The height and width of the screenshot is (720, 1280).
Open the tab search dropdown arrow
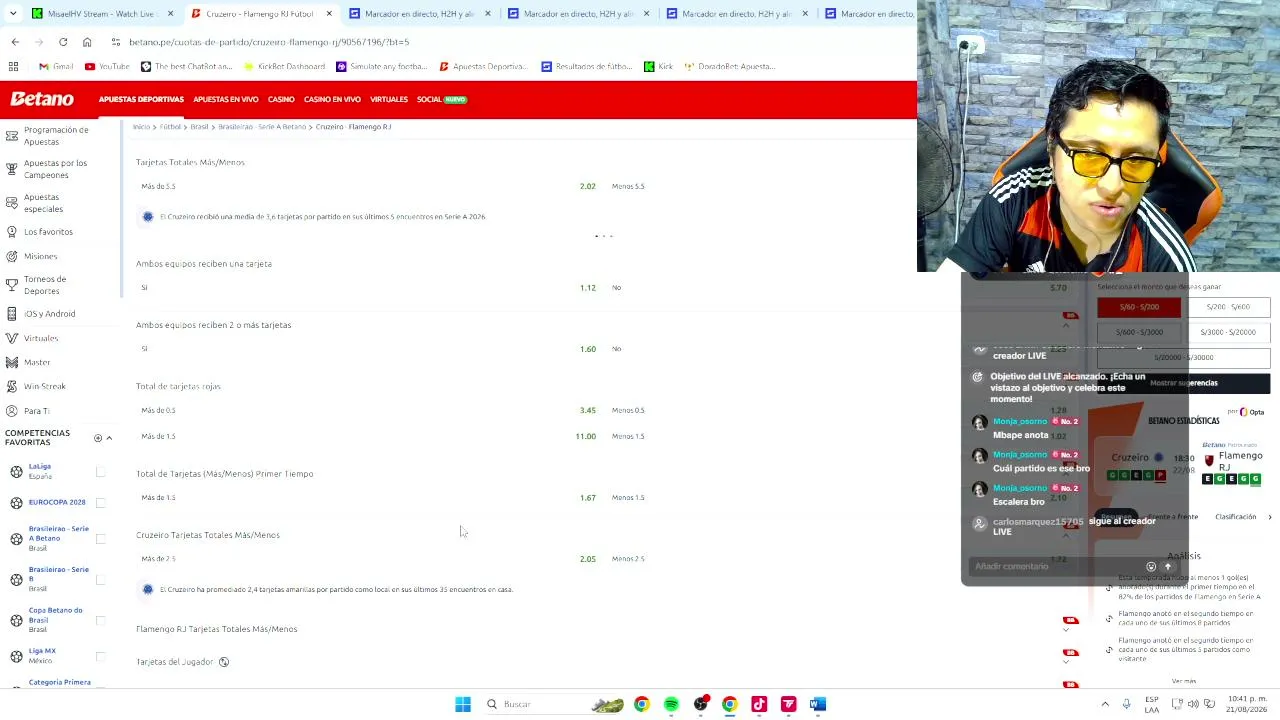(x=14, y=14)
